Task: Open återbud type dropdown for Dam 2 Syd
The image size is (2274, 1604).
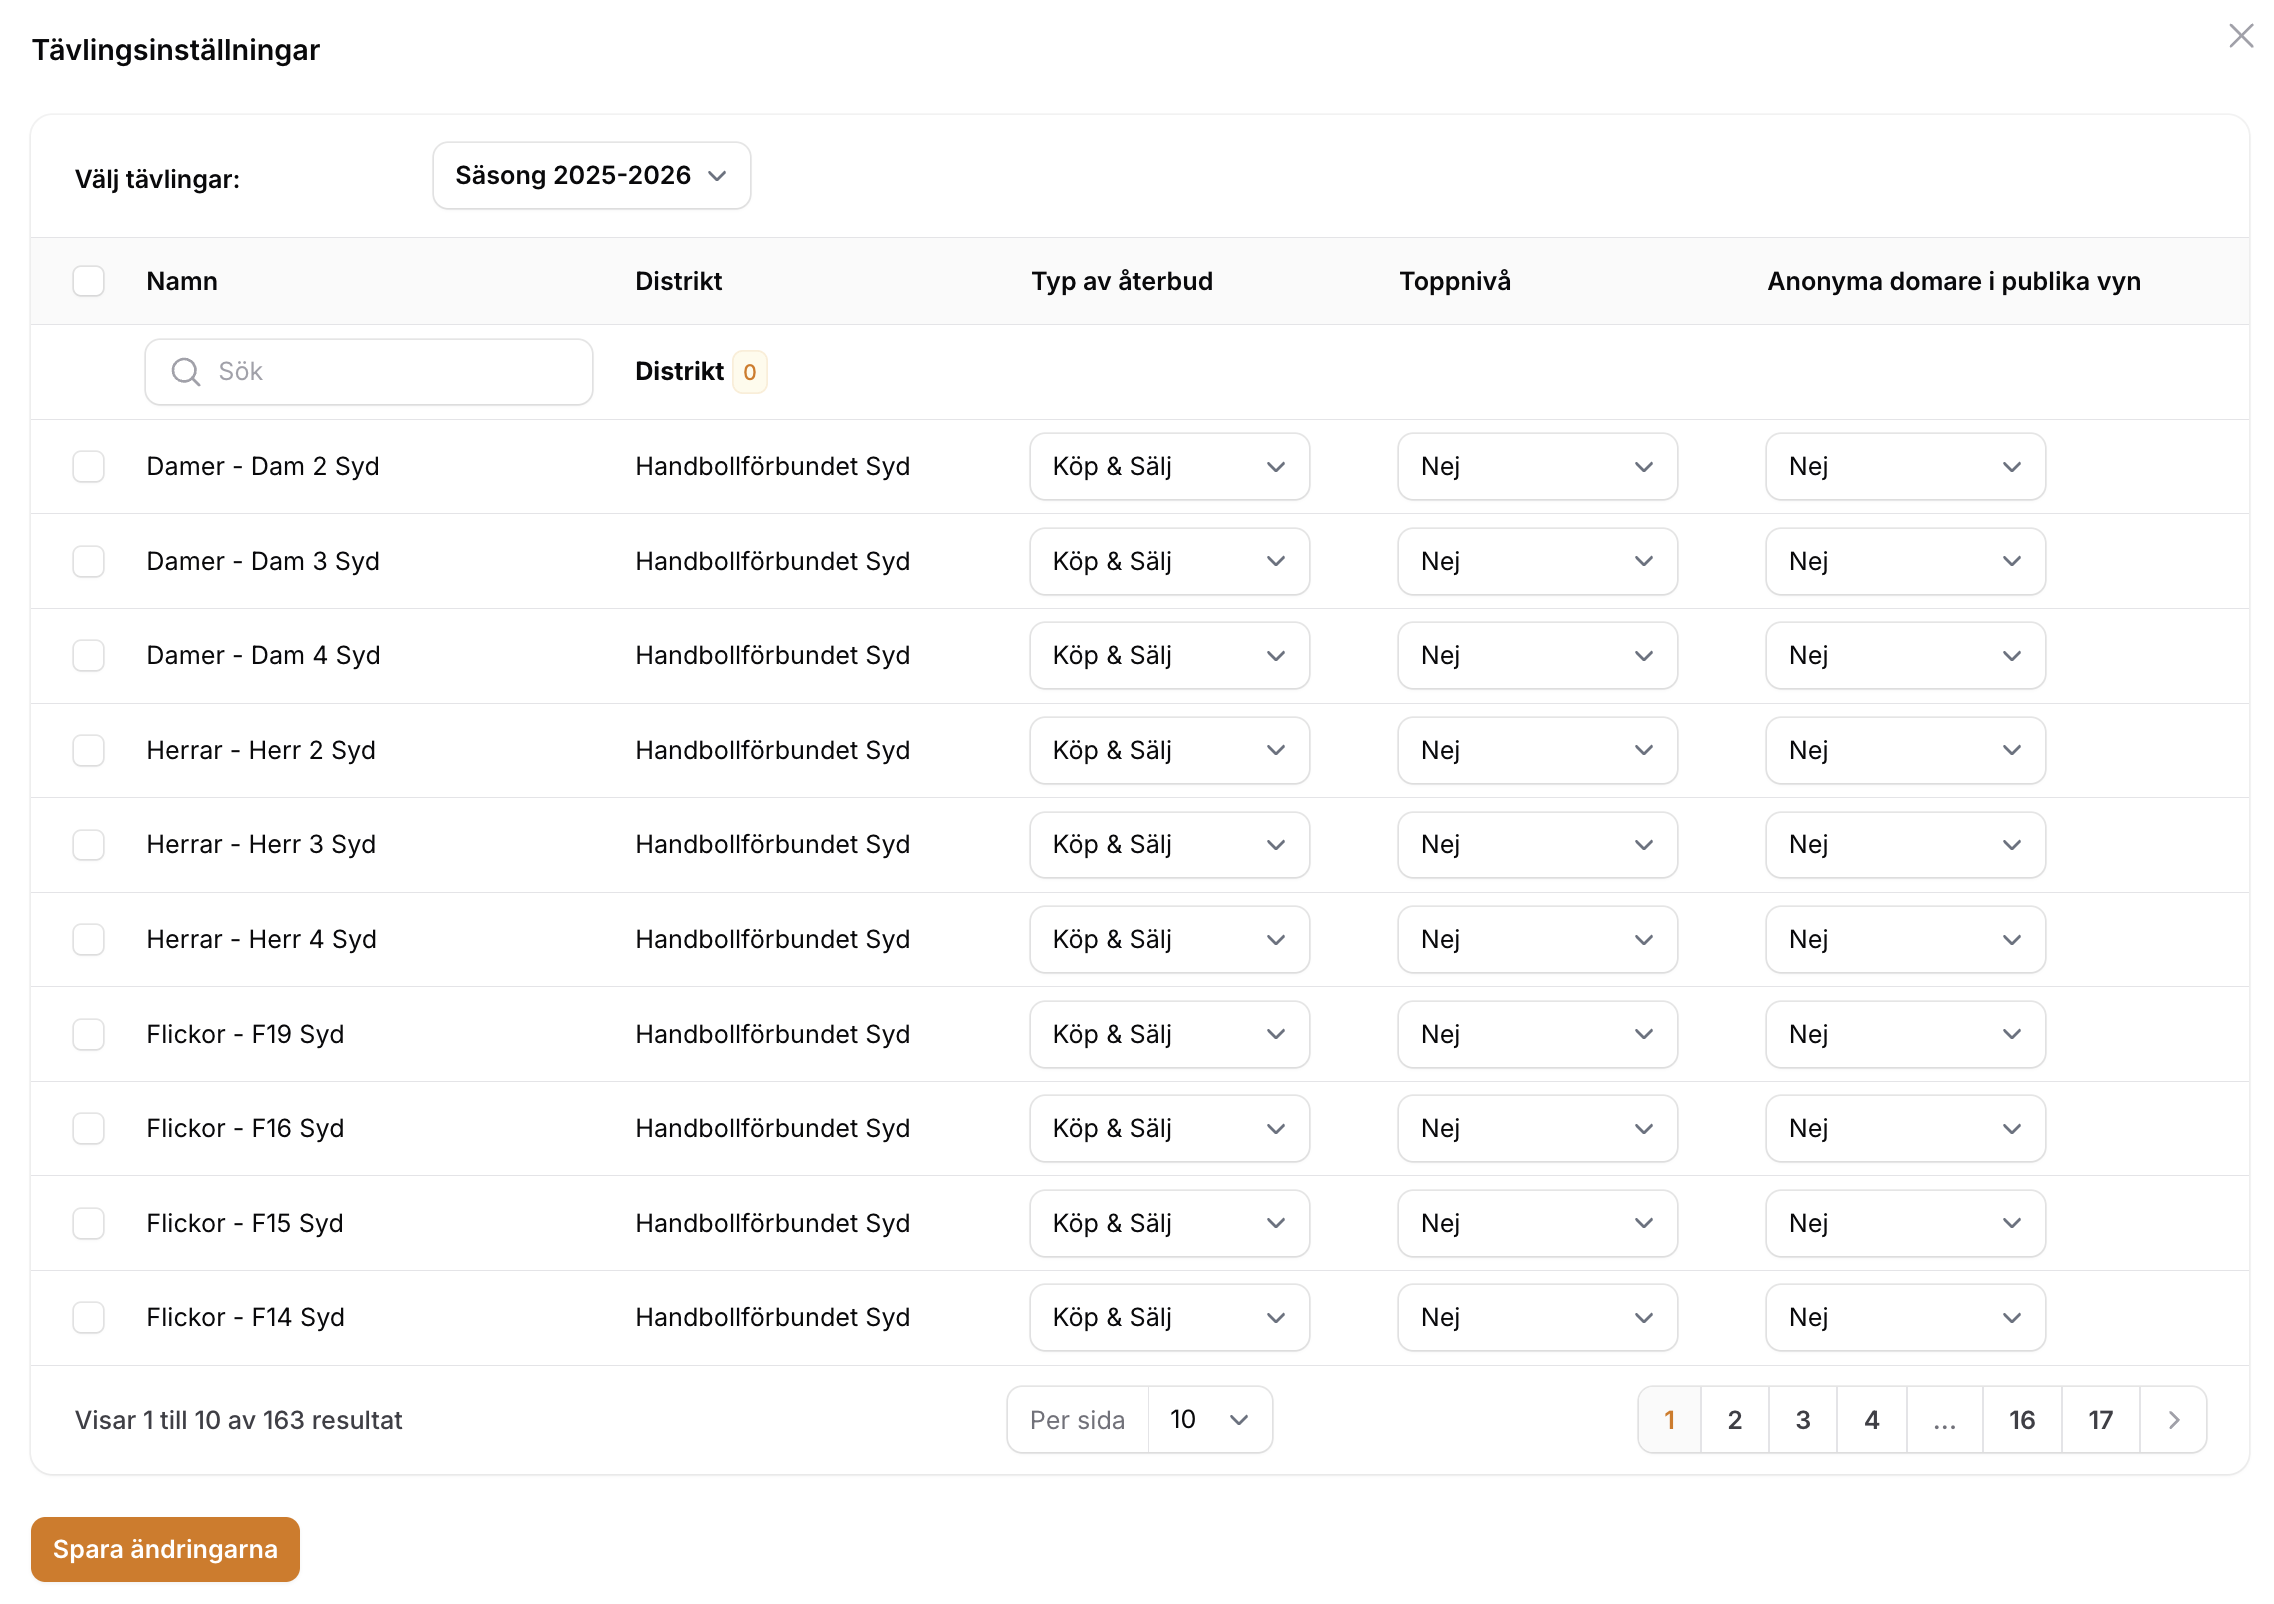Action: [x=1170, y=466]
